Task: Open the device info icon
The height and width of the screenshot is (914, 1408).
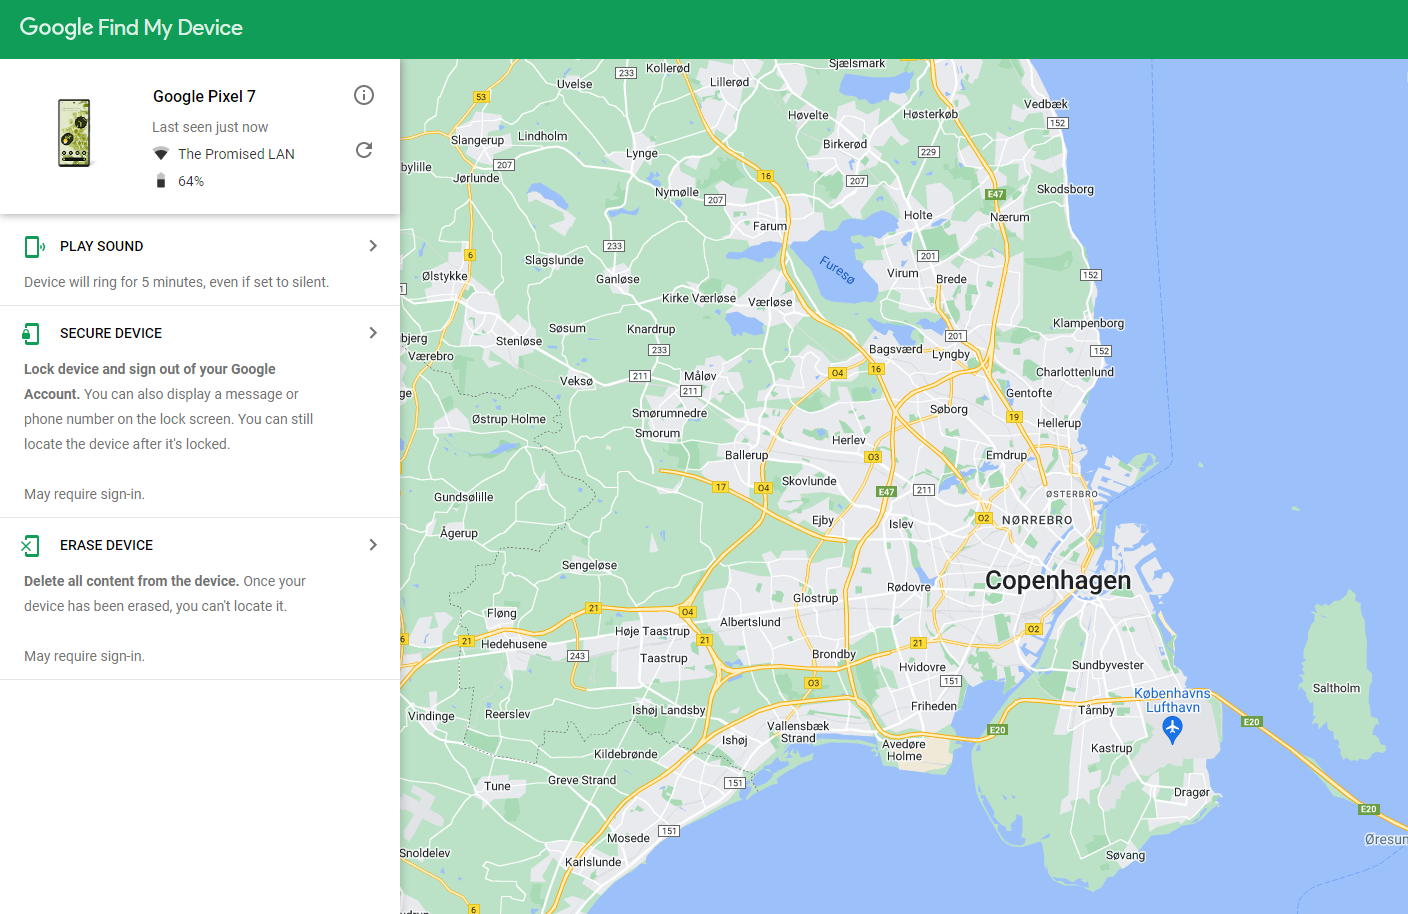Action: 364,95
